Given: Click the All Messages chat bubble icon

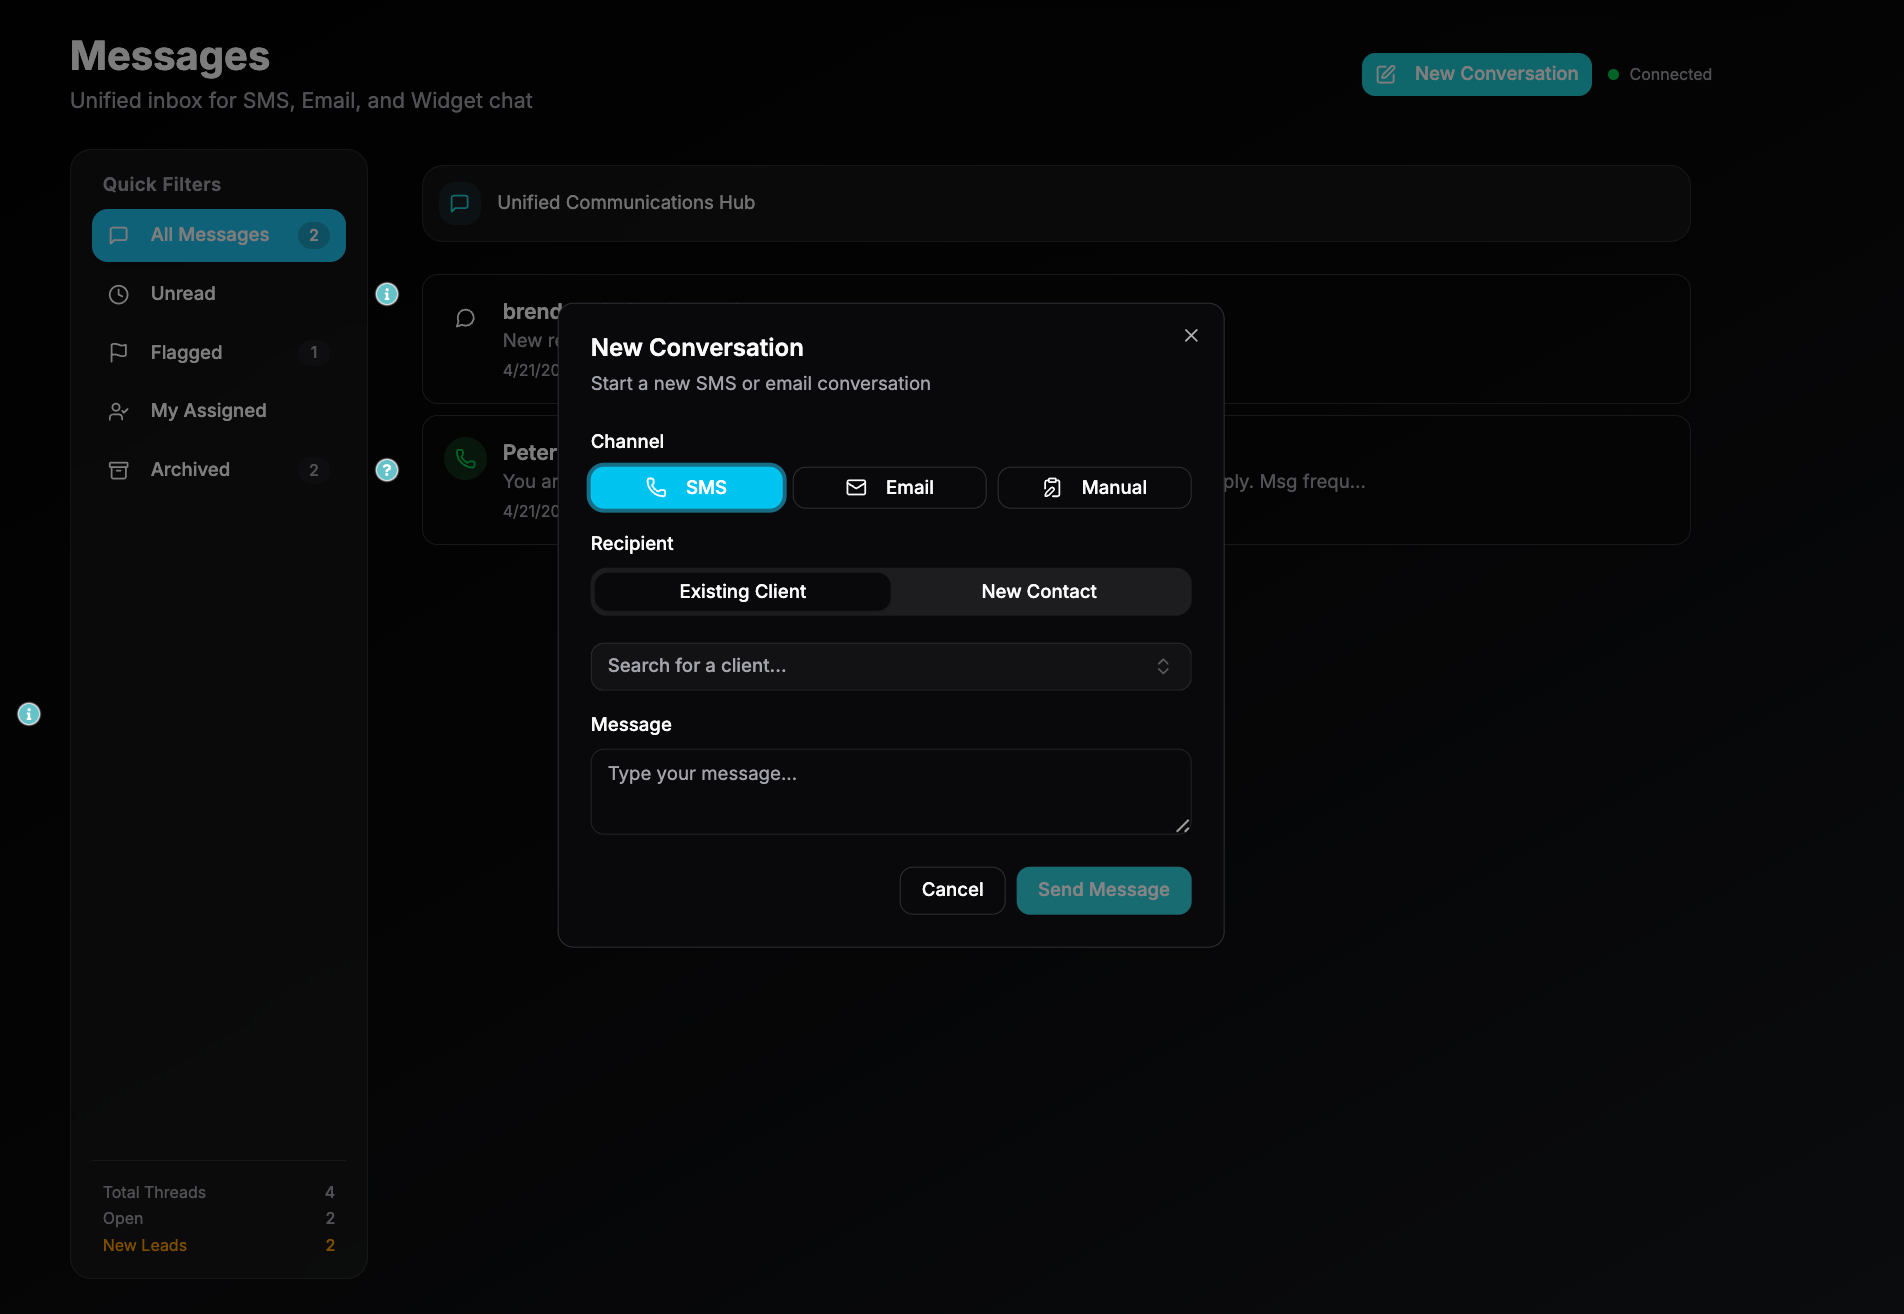Looking at the screenshot, I should pos(119,235).
